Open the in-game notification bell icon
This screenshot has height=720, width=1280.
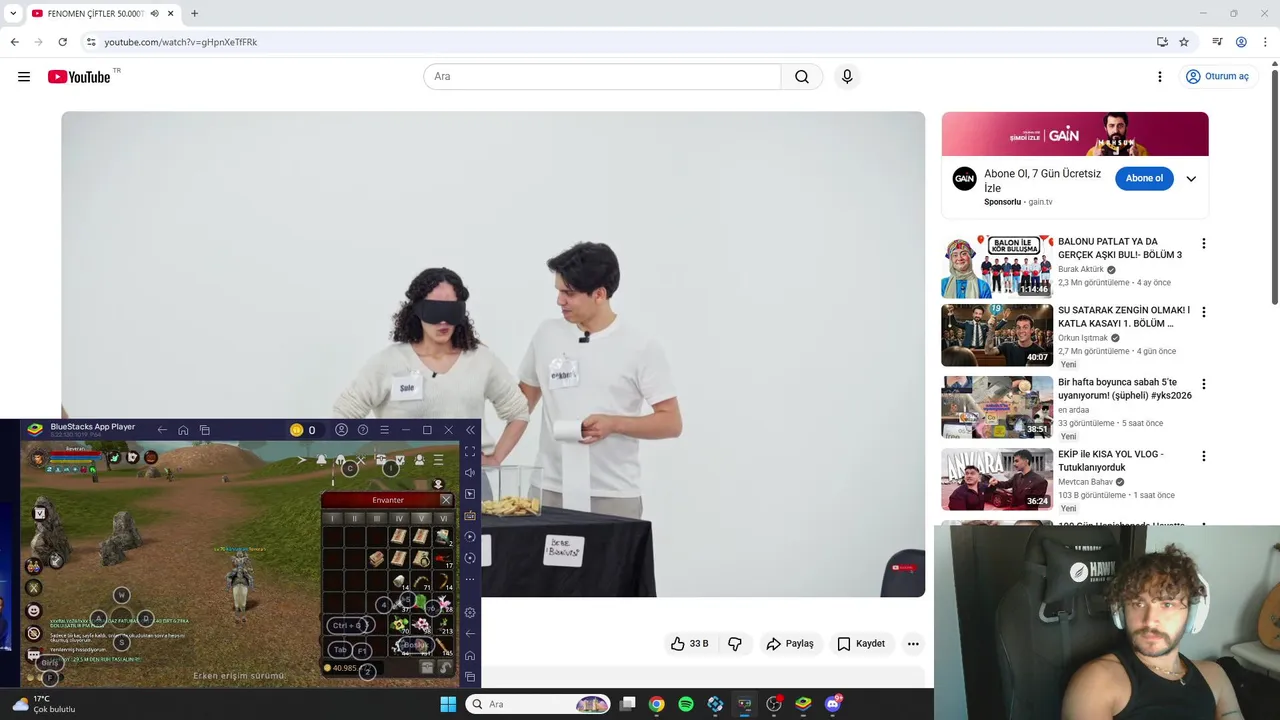coord(321,460)
